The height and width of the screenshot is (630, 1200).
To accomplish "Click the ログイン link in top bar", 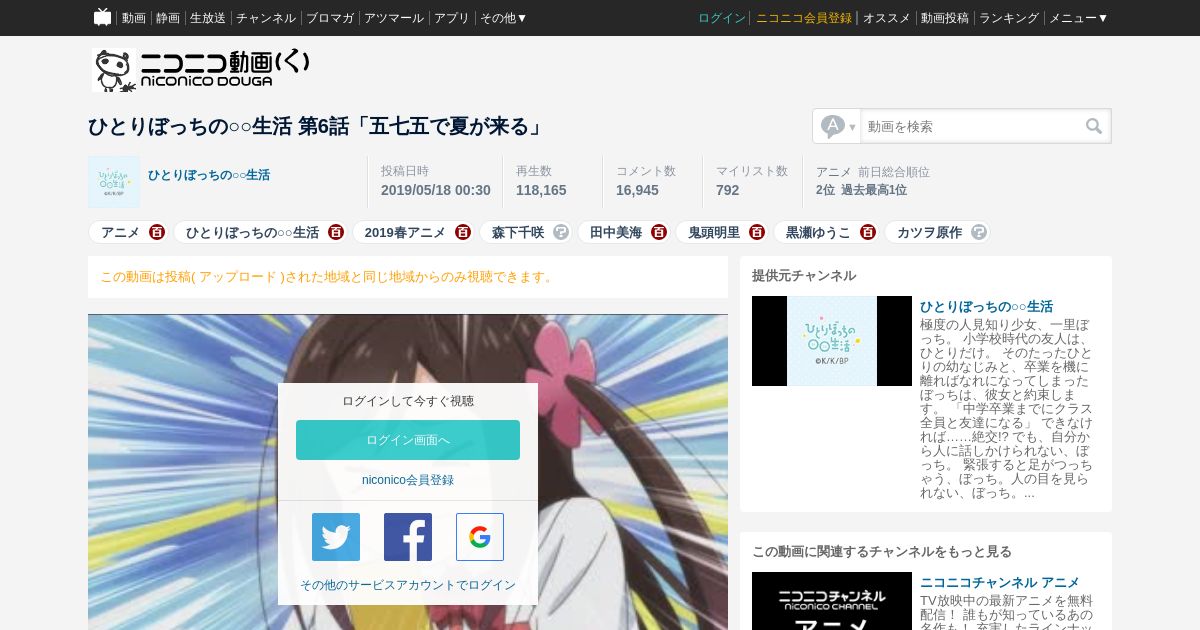I will pyautogui.click(x=722, y=18).
